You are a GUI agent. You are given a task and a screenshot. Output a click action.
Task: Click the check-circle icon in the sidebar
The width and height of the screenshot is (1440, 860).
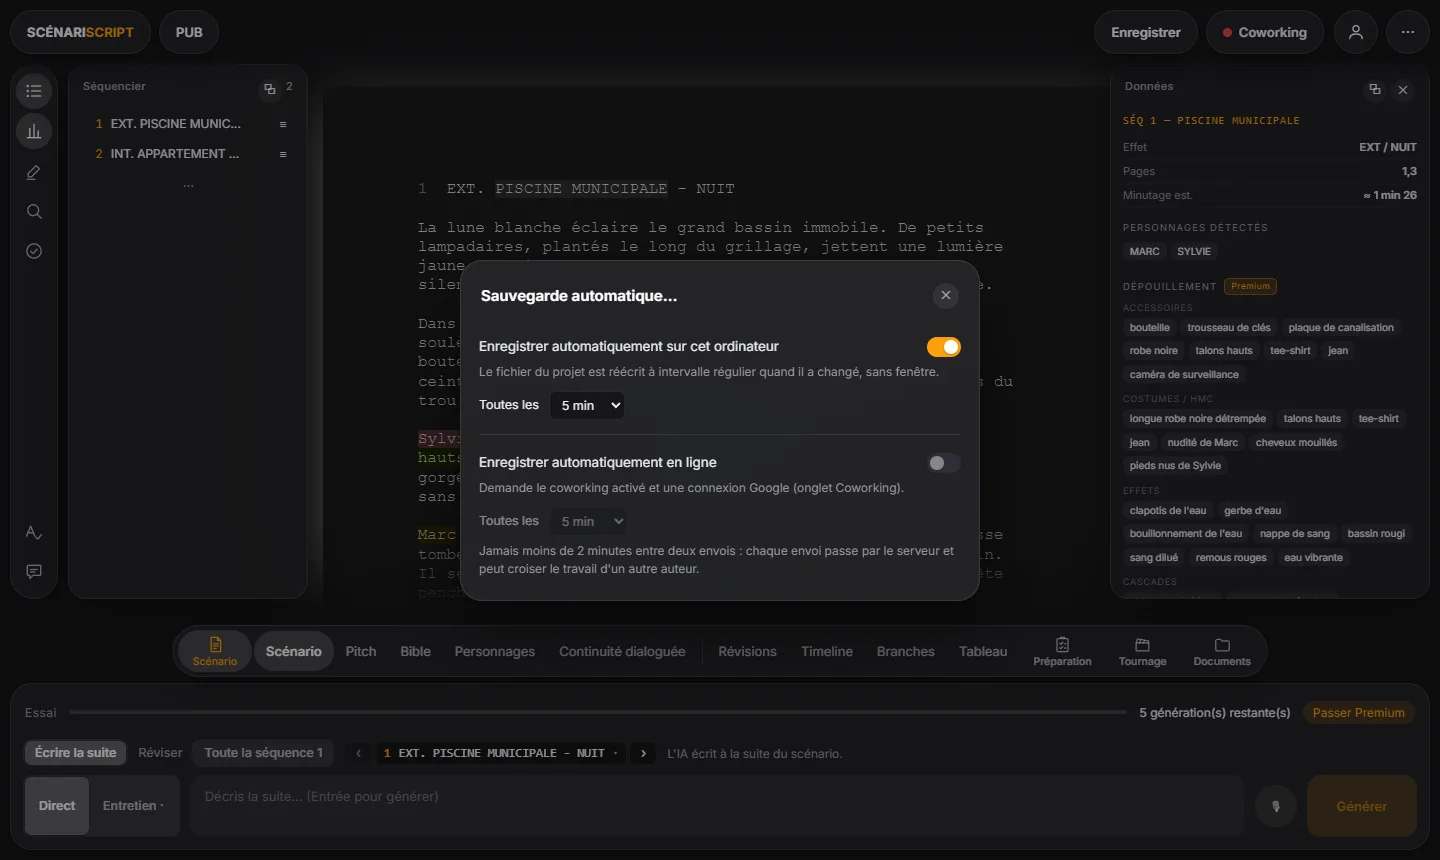click(34, 251)
